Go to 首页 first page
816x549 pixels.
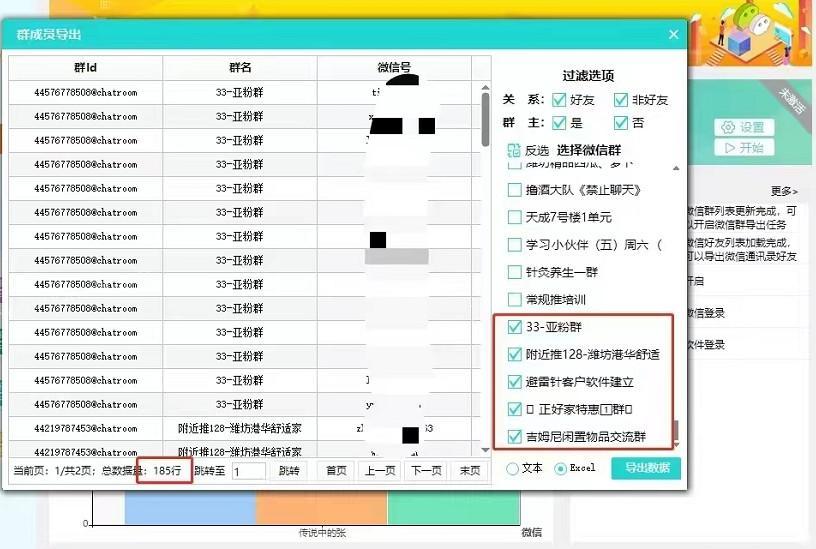(x=336, y=471)
